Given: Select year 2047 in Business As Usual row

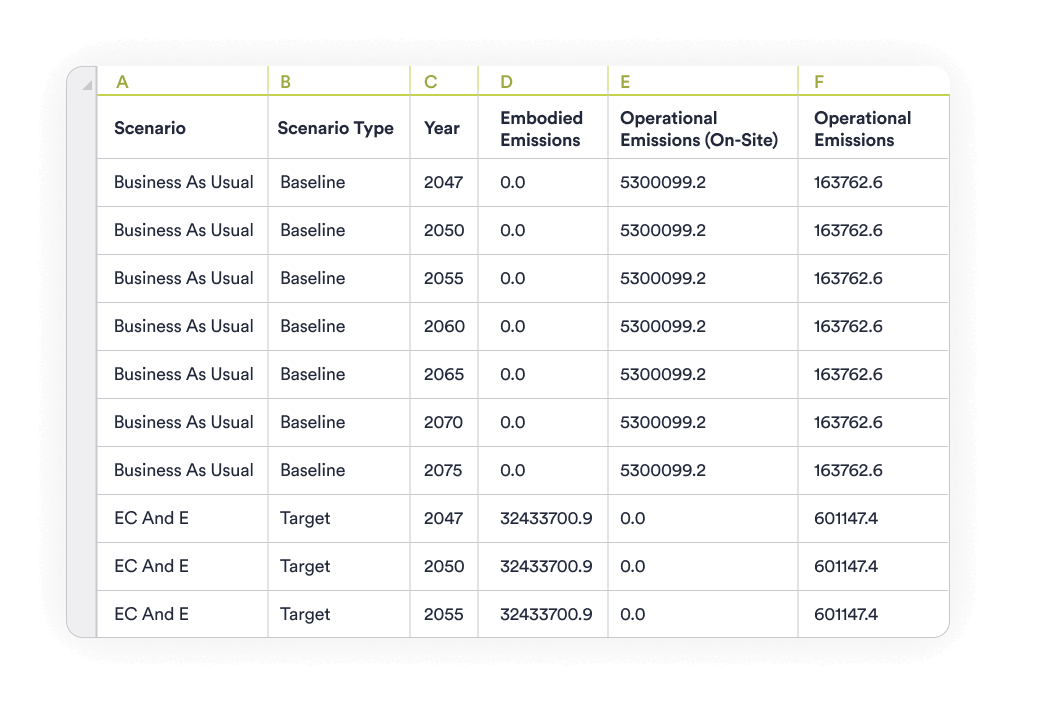Looking at the screenshot, I should pos(444,182).
